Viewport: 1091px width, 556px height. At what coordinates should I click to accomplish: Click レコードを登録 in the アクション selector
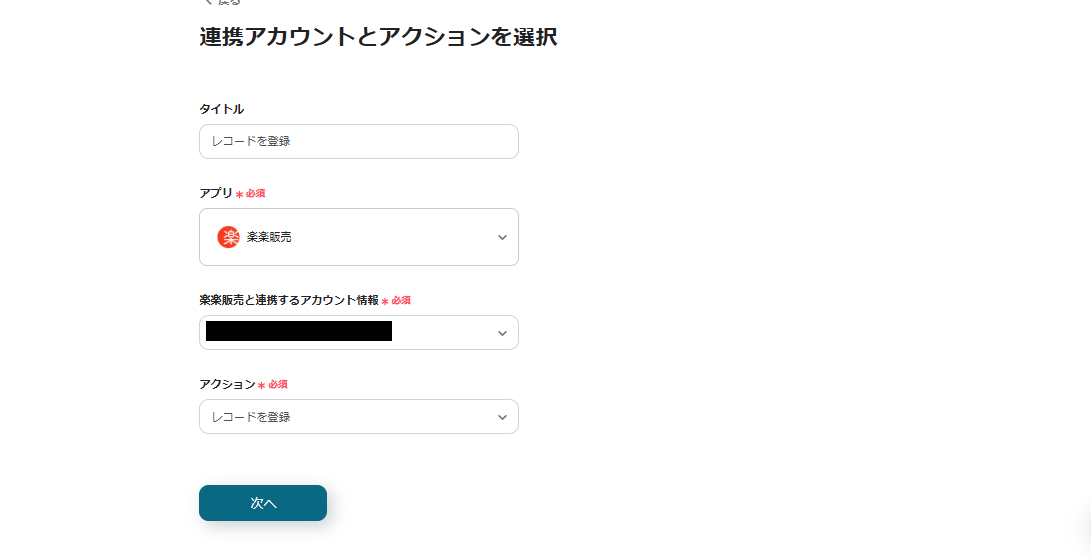[251, 417]
